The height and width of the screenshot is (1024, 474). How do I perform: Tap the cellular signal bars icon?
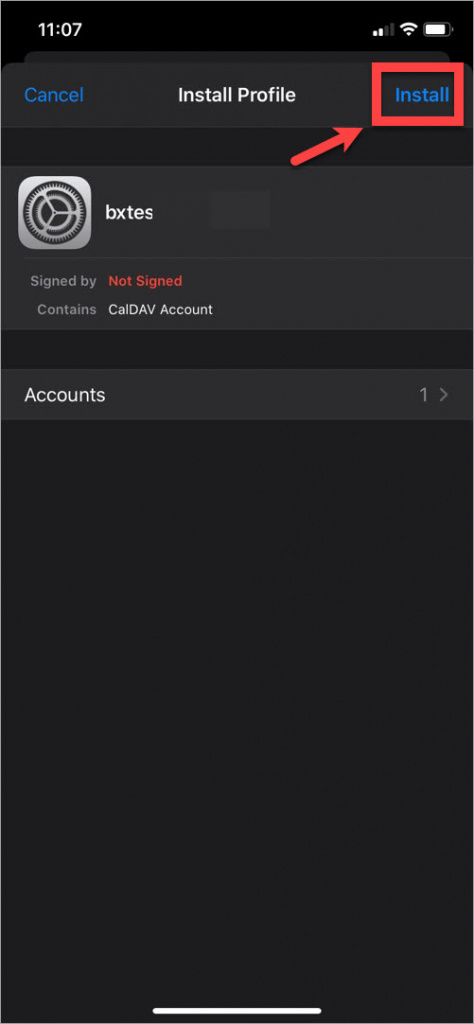click(383, 30)
